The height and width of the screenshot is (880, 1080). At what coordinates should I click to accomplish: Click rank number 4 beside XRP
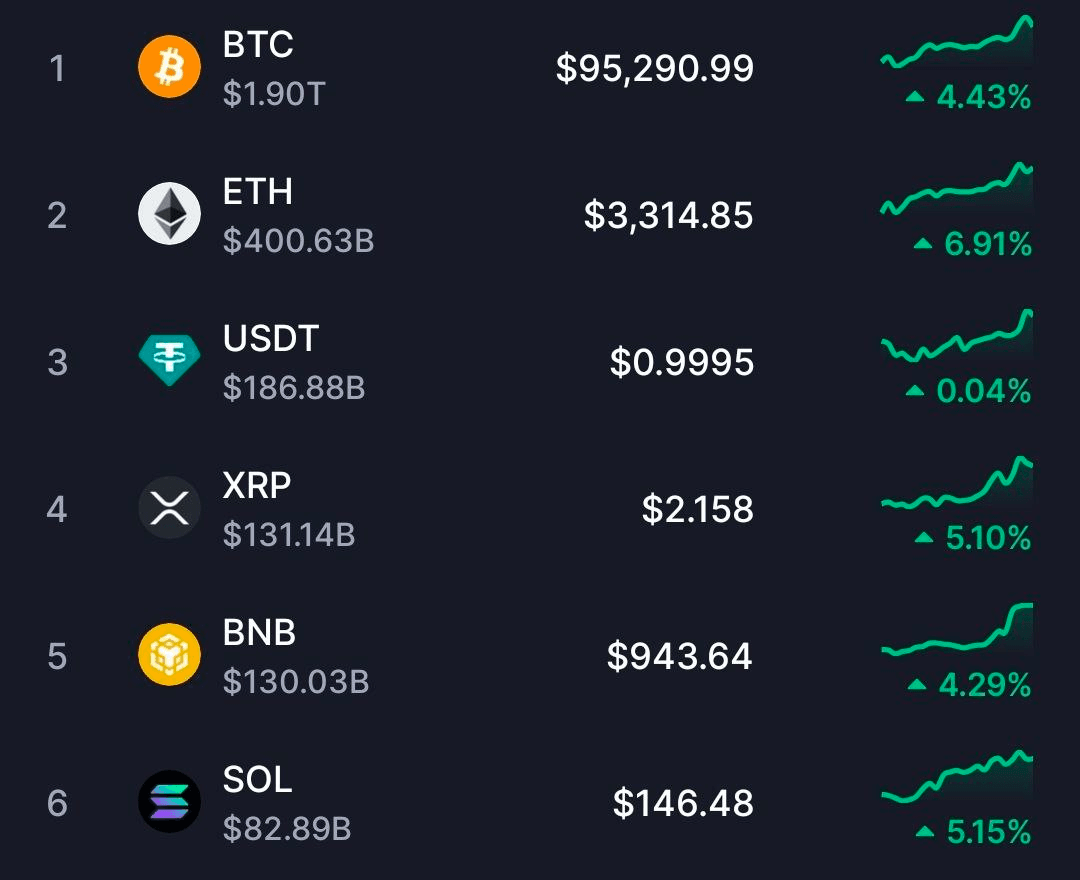58,507
